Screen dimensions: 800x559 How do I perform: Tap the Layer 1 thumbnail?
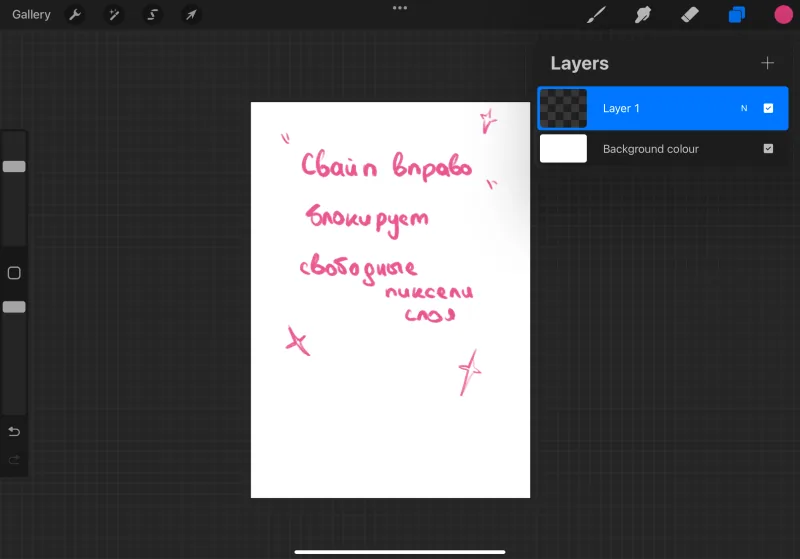563,108
